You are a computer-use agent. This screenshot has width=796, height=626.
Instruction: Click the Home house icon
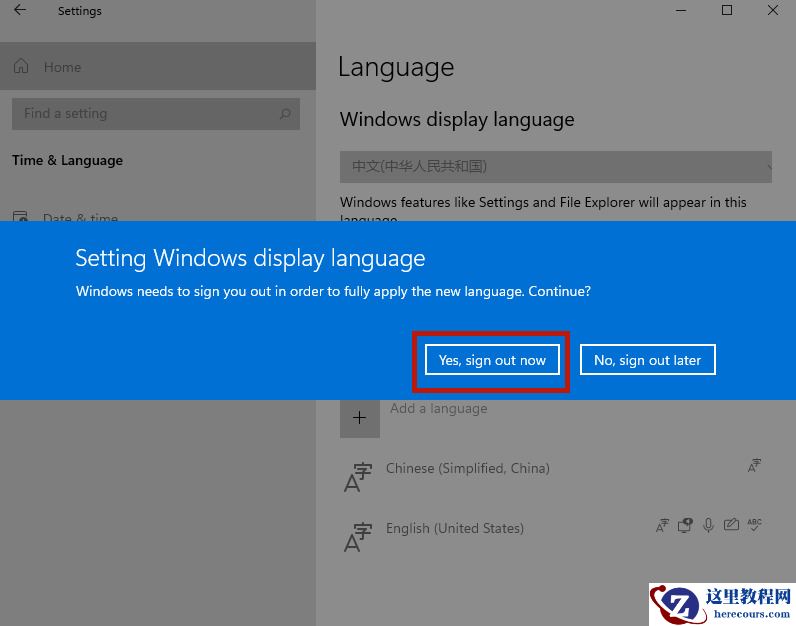21,66
